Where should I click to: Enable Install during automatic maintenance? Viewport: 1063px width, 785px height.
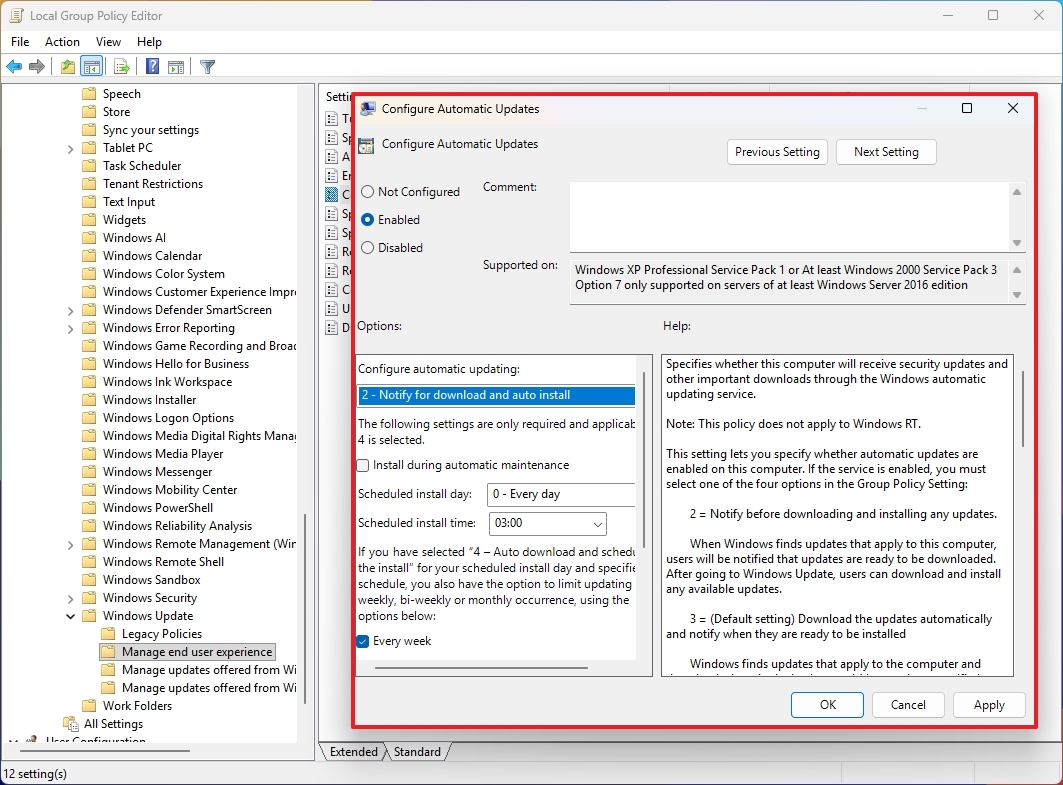click(363, 466)
